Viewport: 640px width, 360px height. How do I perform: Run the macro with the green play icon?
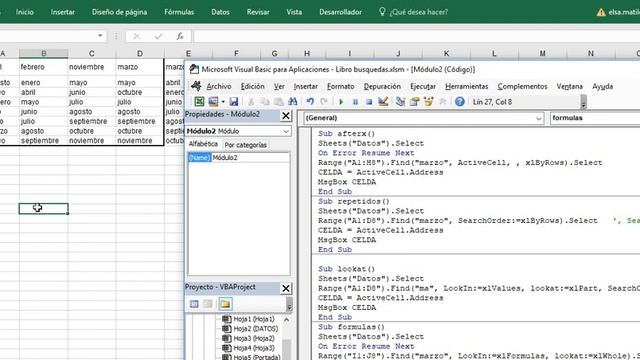click(x=341, y=102)
